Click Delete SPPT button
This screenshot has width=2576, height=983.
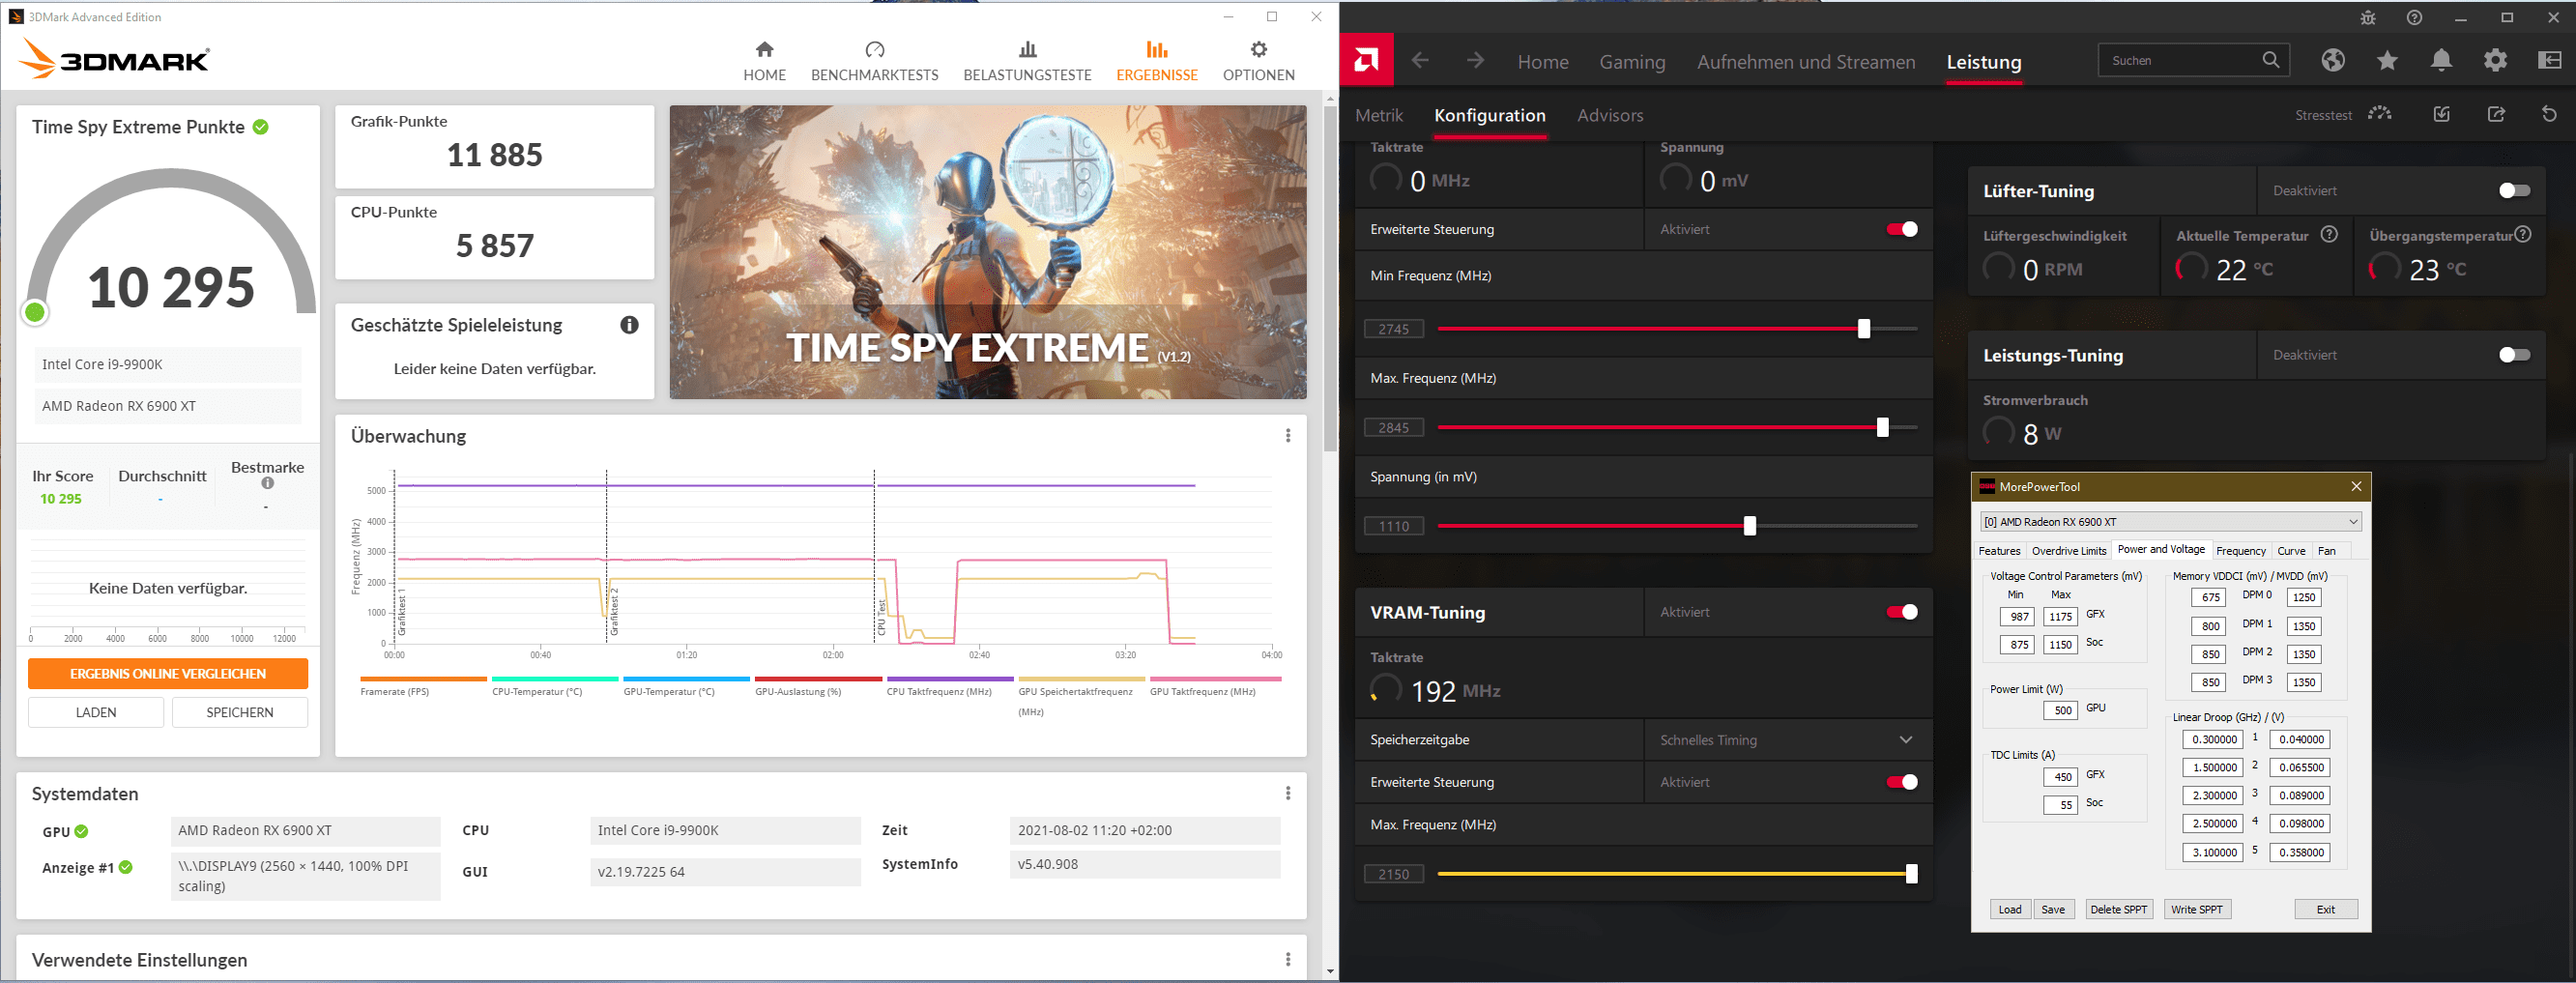[2118, 909]
